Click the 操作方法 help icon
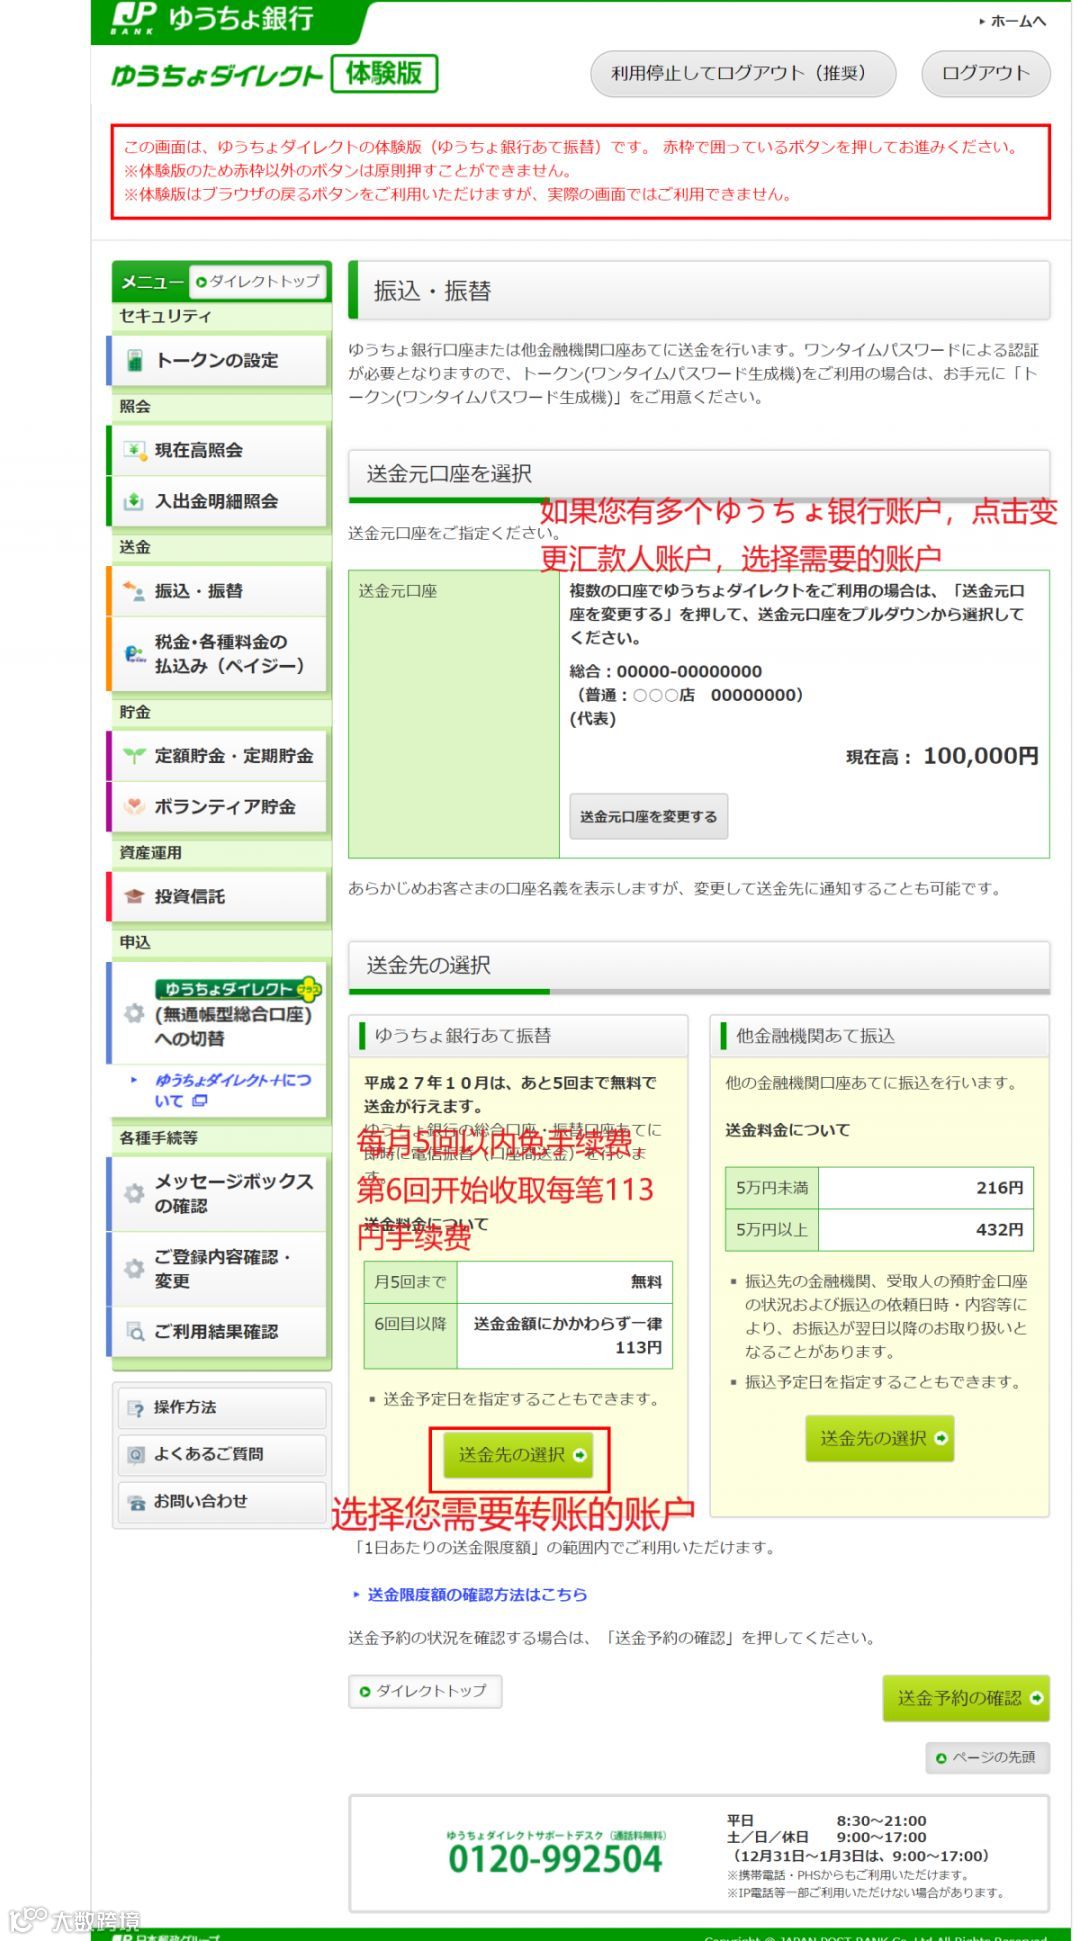 point(136,1408)
